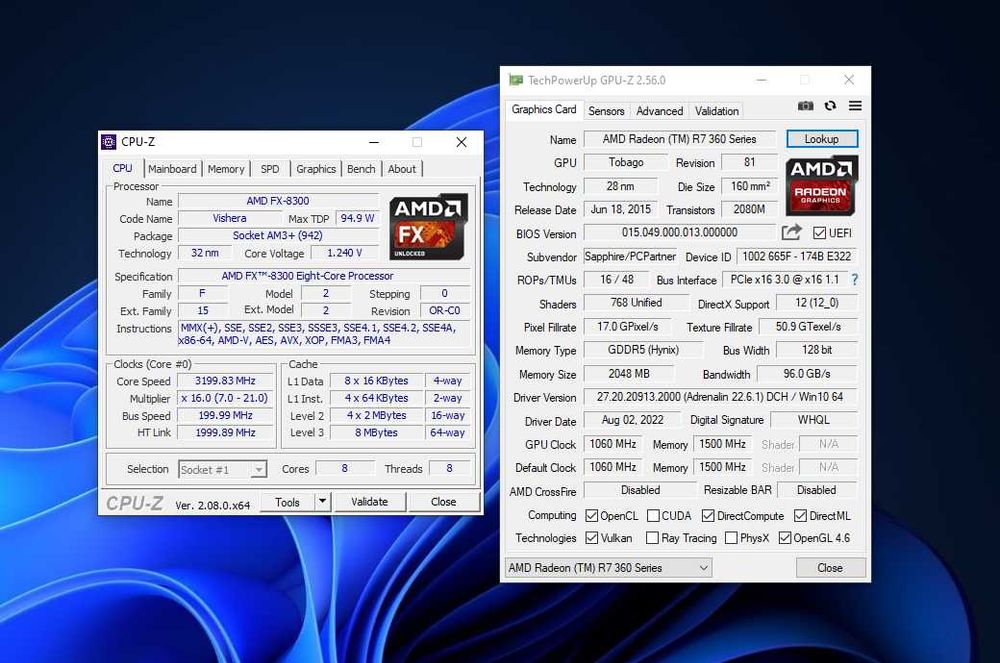Click the GPU-Z refresh icon

830,106
